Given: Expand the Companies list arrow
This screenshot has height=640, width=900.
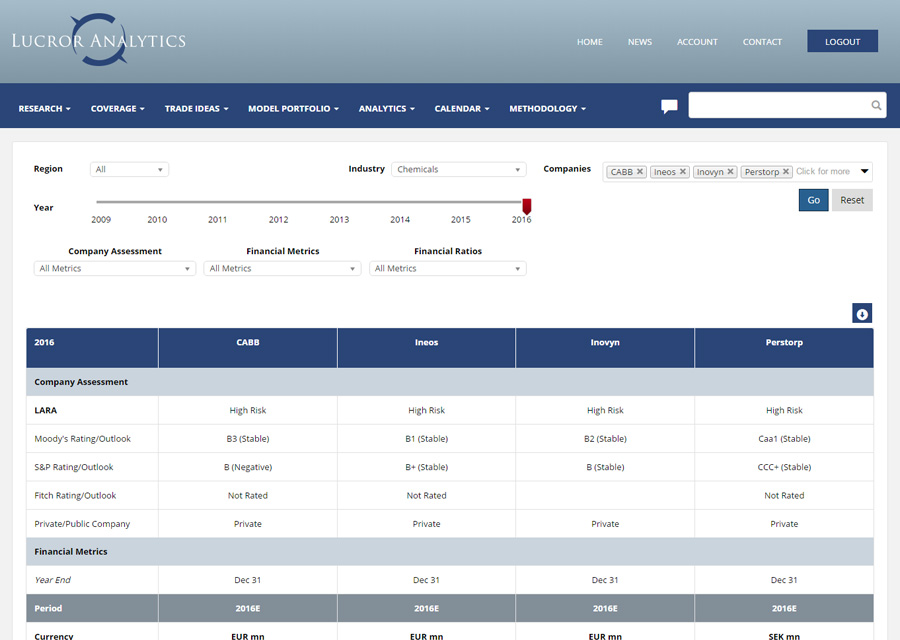Looking at the screenshot, I should pos(864,171).
